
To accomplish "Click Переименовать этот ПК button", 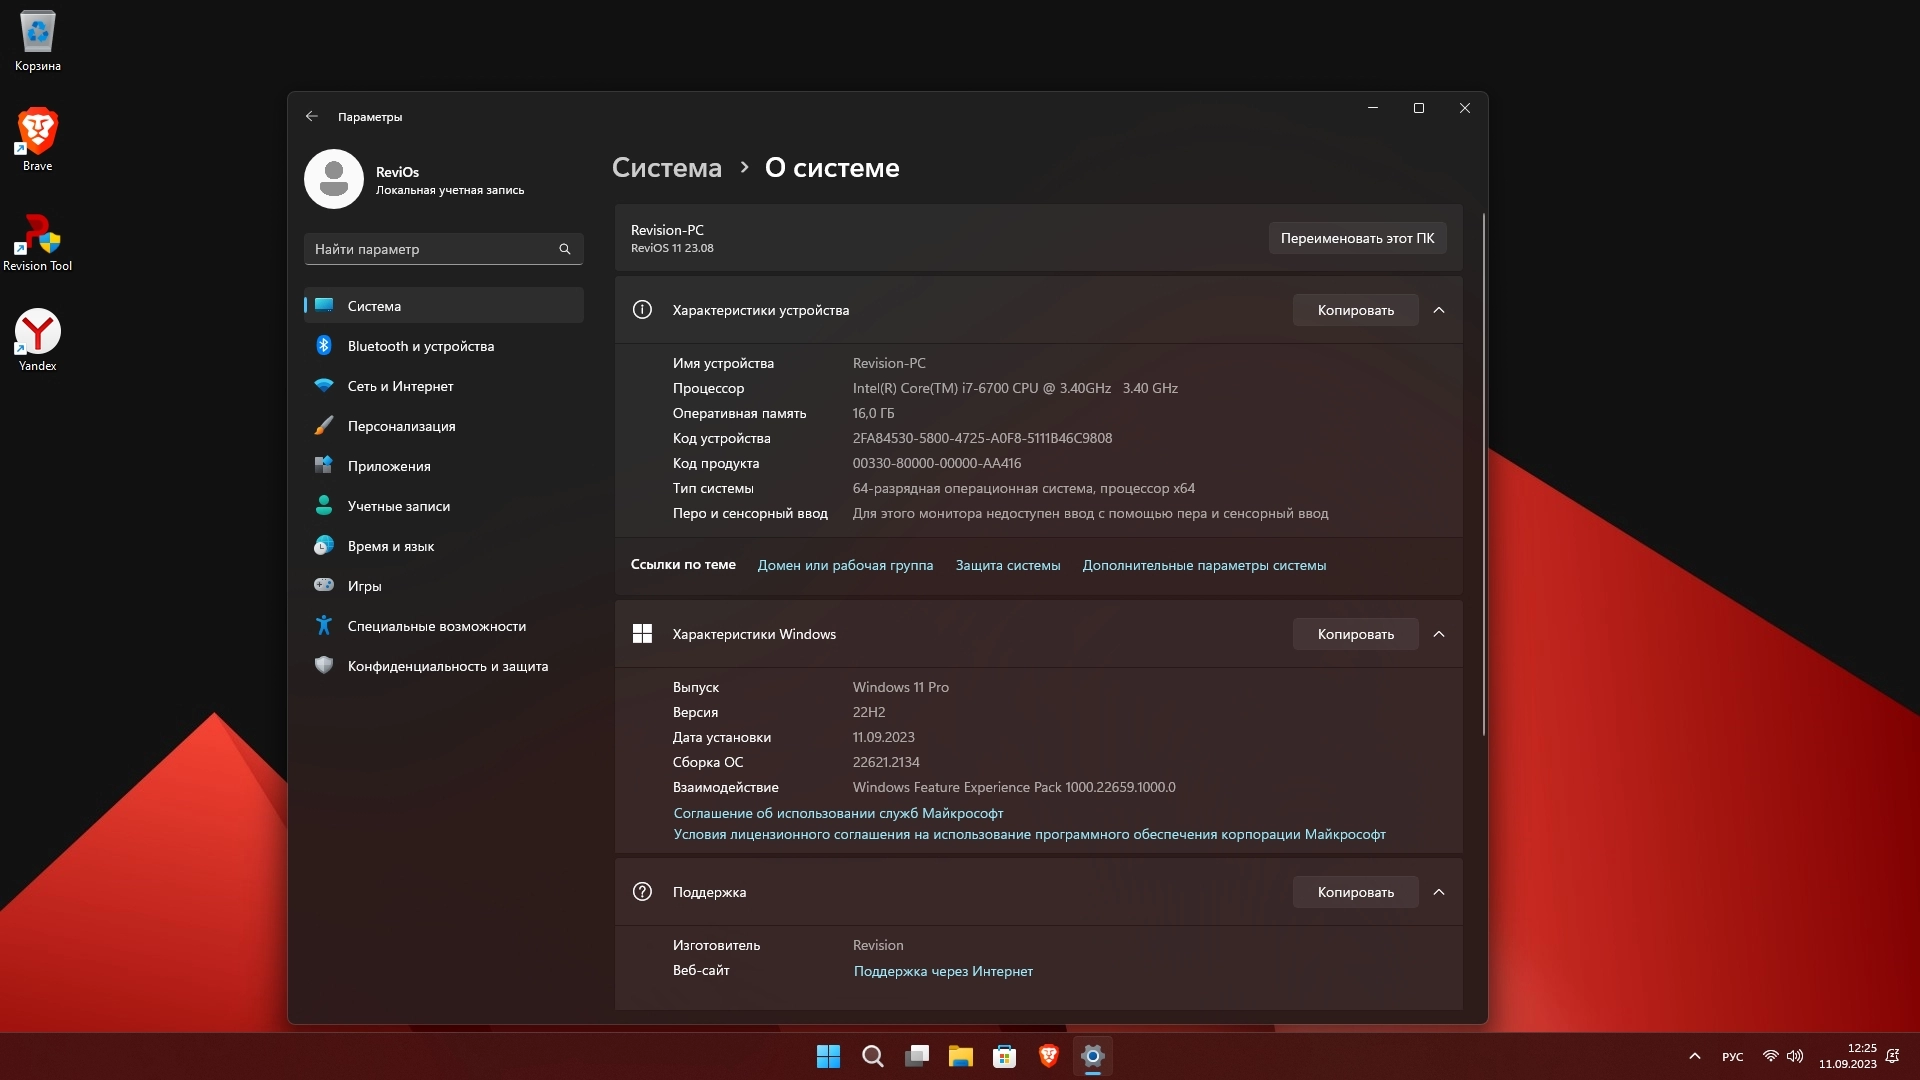I will pyautogui.click(x=1357, y=238).
